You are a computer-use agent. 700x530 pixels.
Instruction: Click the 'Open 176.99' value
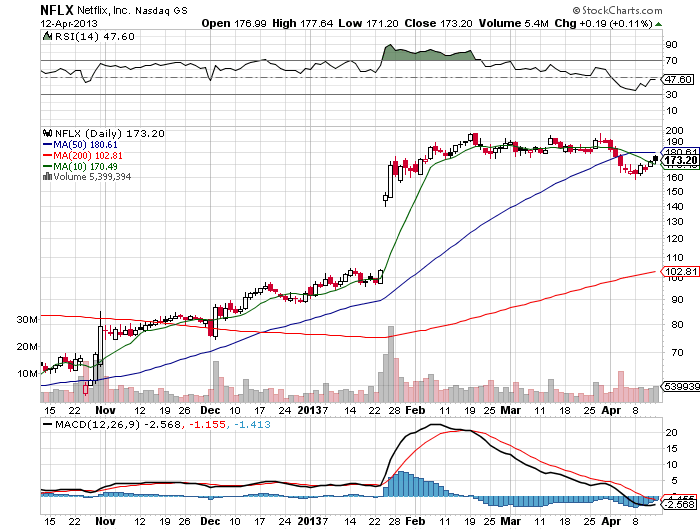[233, 23]
